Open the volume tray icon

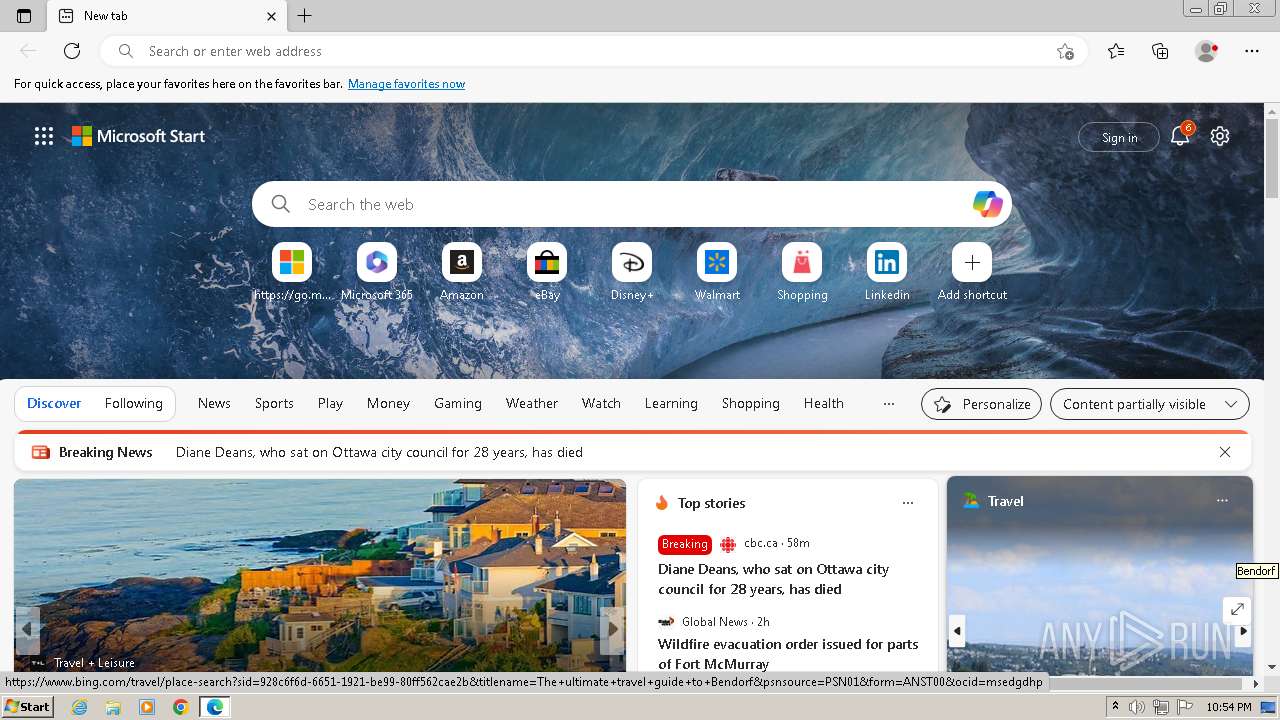(x=1138, y=707)
